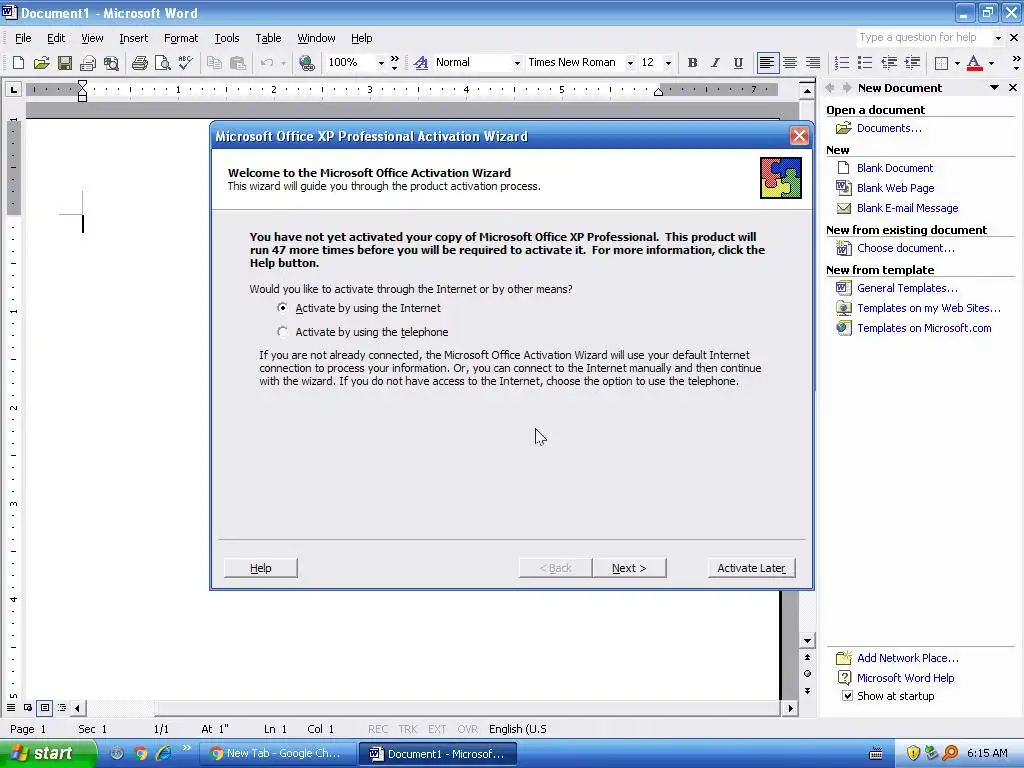The width and height of the screenshot is (1024, 768).
Task: Click the Save floppy disk icon
Action: pos(65,63)
